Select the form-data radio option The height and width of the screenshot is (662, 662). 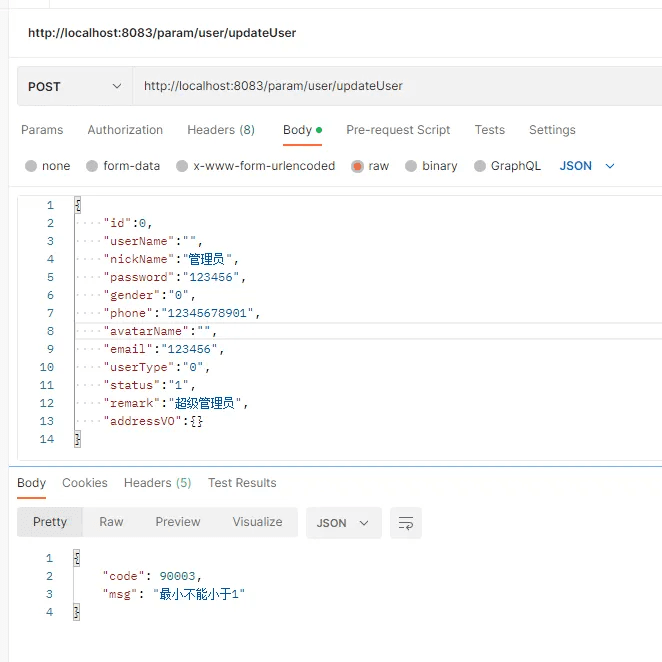pos(93,166)
